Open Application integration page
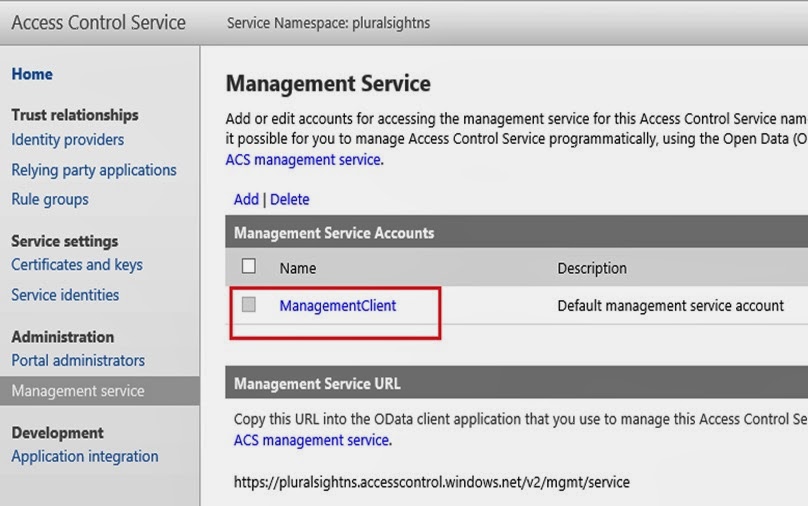Screen dimensions: 808x506 [85, 456]
